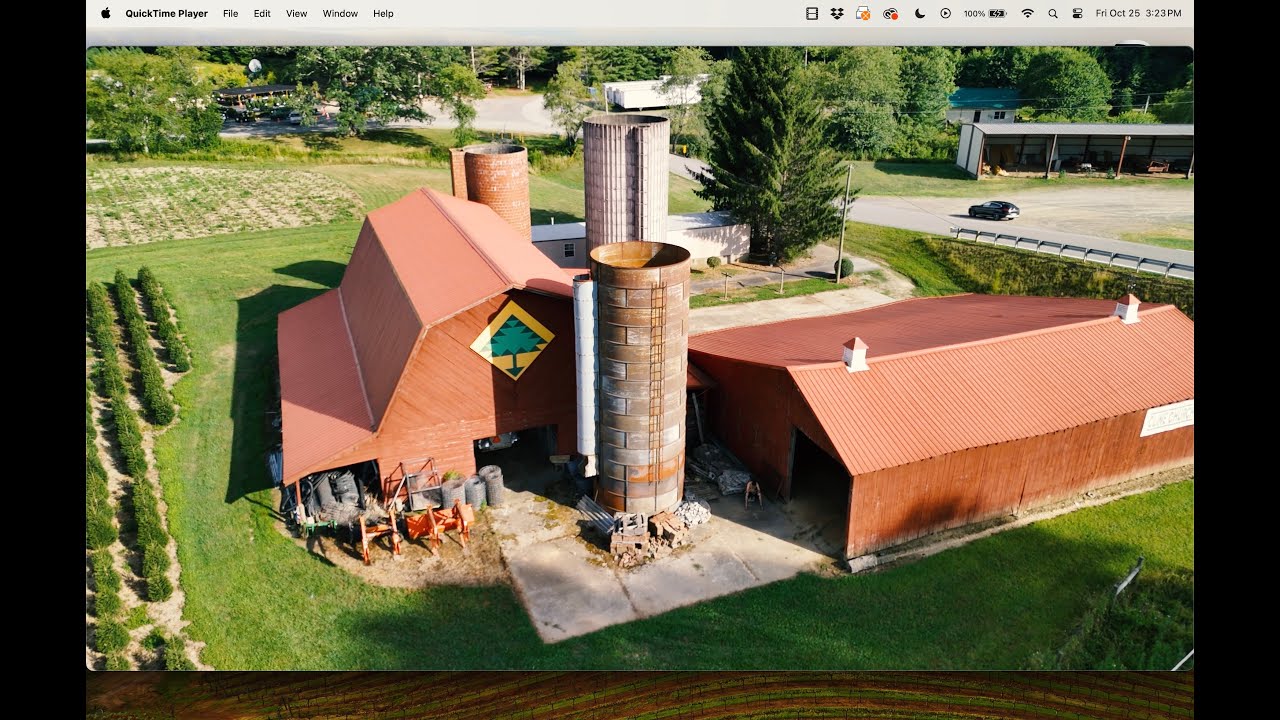
Task: Open the Help menu
Action: click(x=383, y=13)
